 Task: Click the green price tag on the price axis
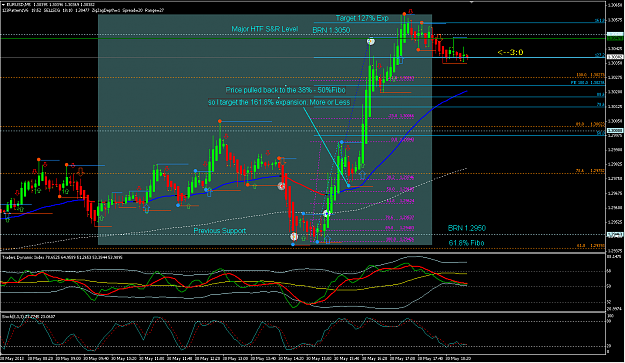pos(615,39)
